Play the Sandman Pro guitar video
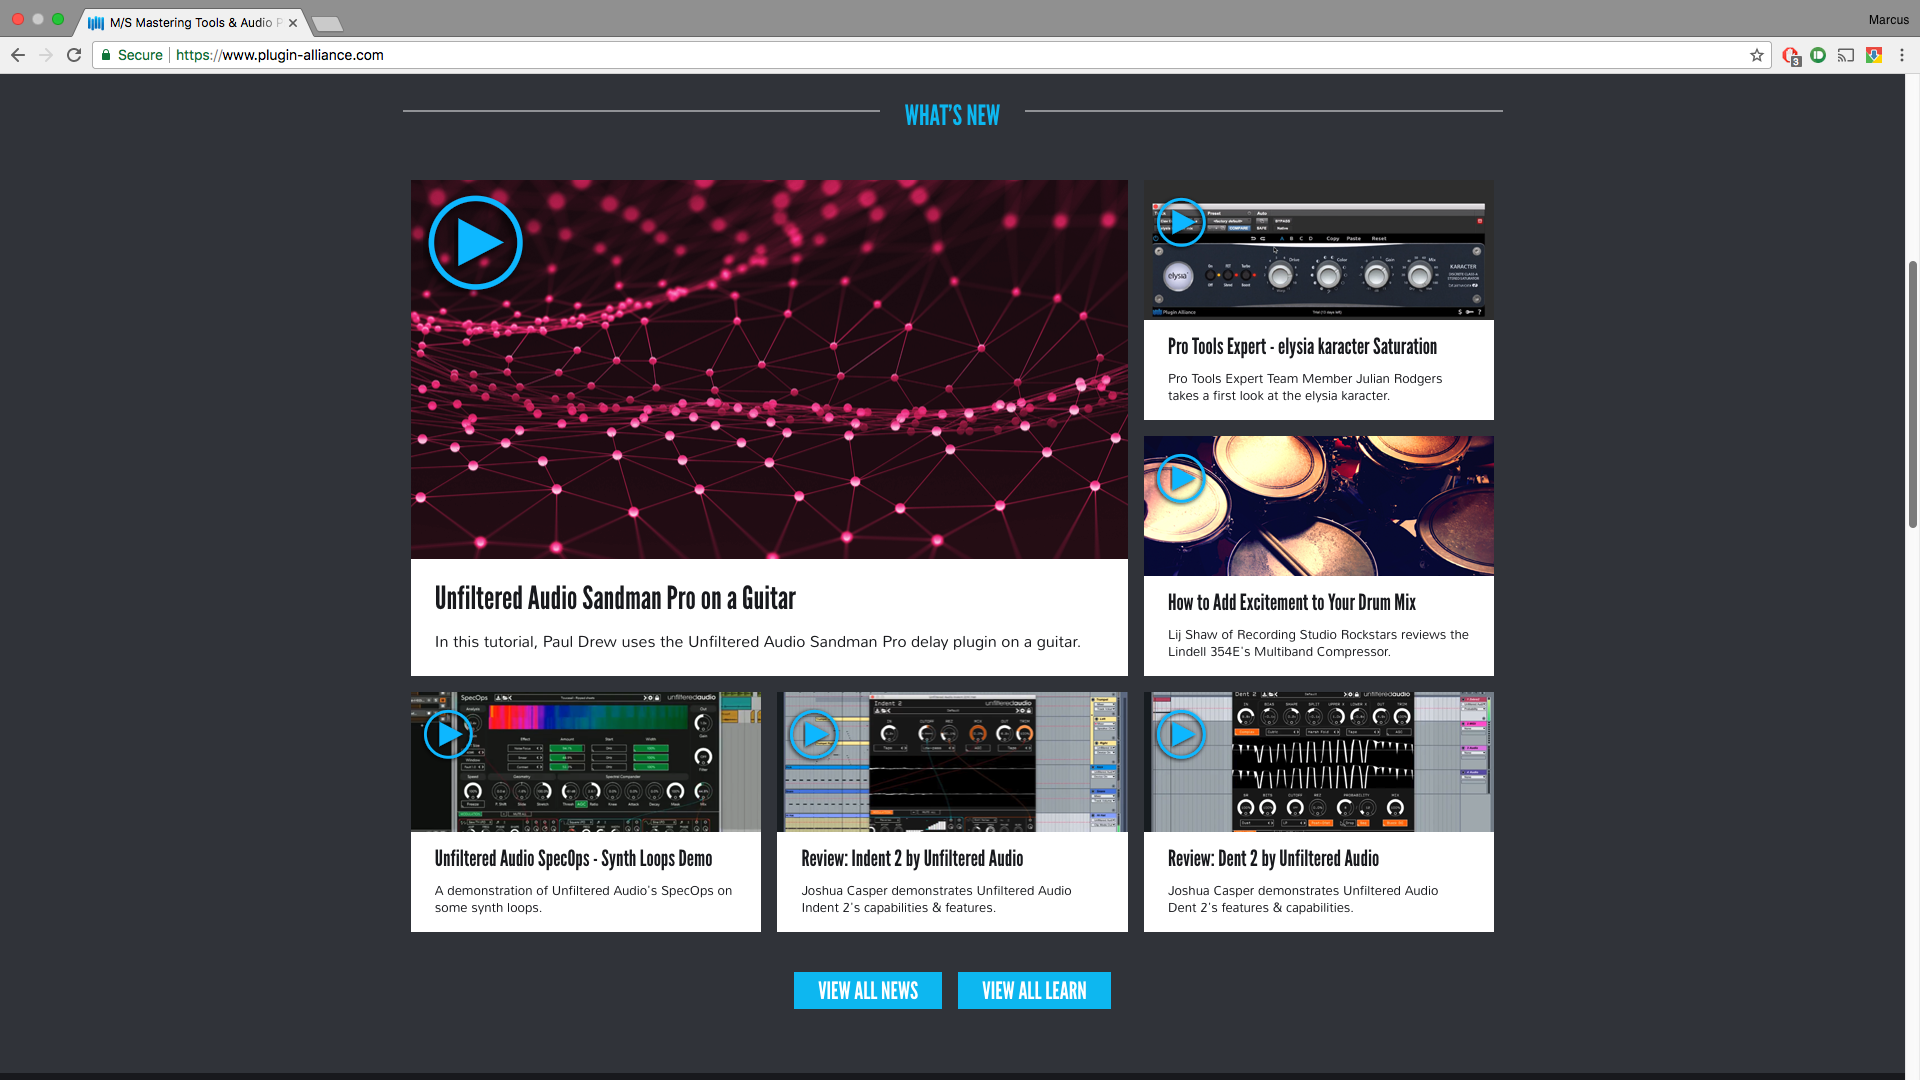The height and width of the screenshot is (1080, 1920). click(x=475, y=242)
